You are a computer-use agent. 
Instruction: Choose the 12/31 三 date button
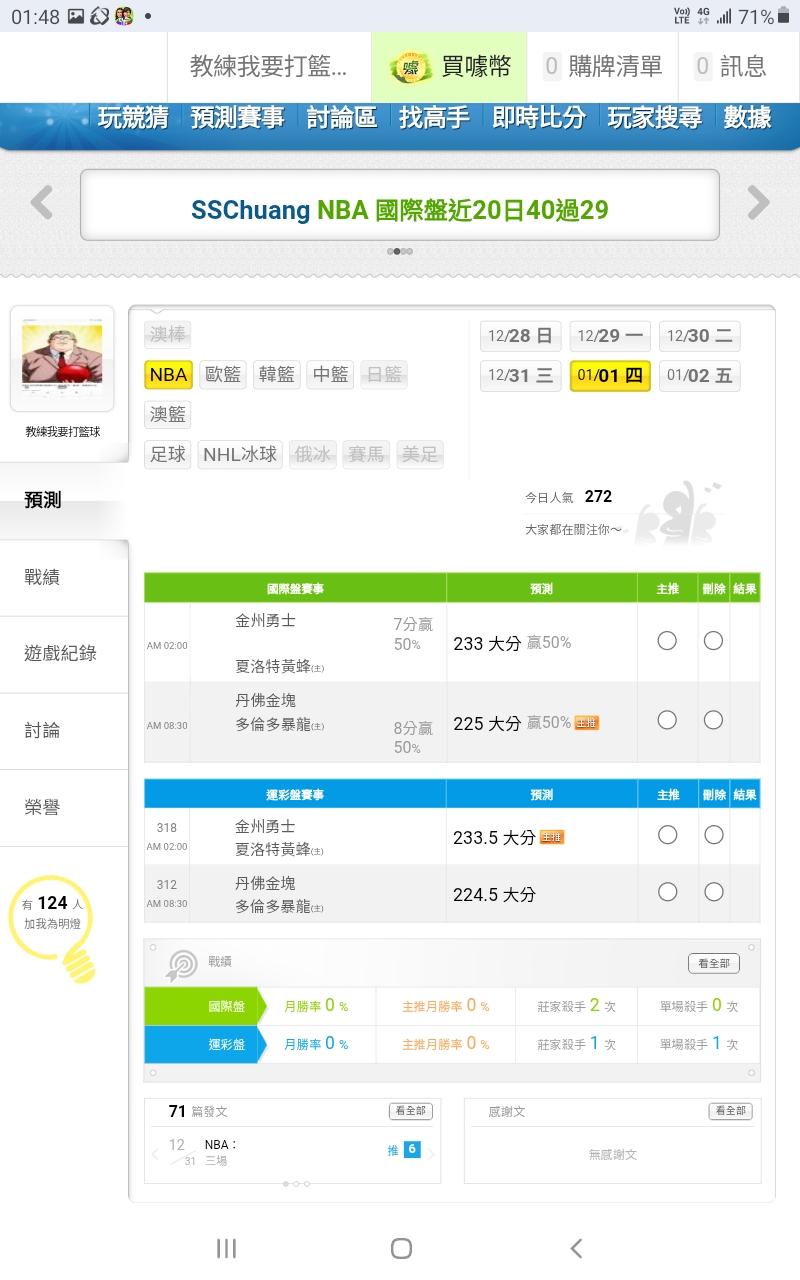[520, 376]
